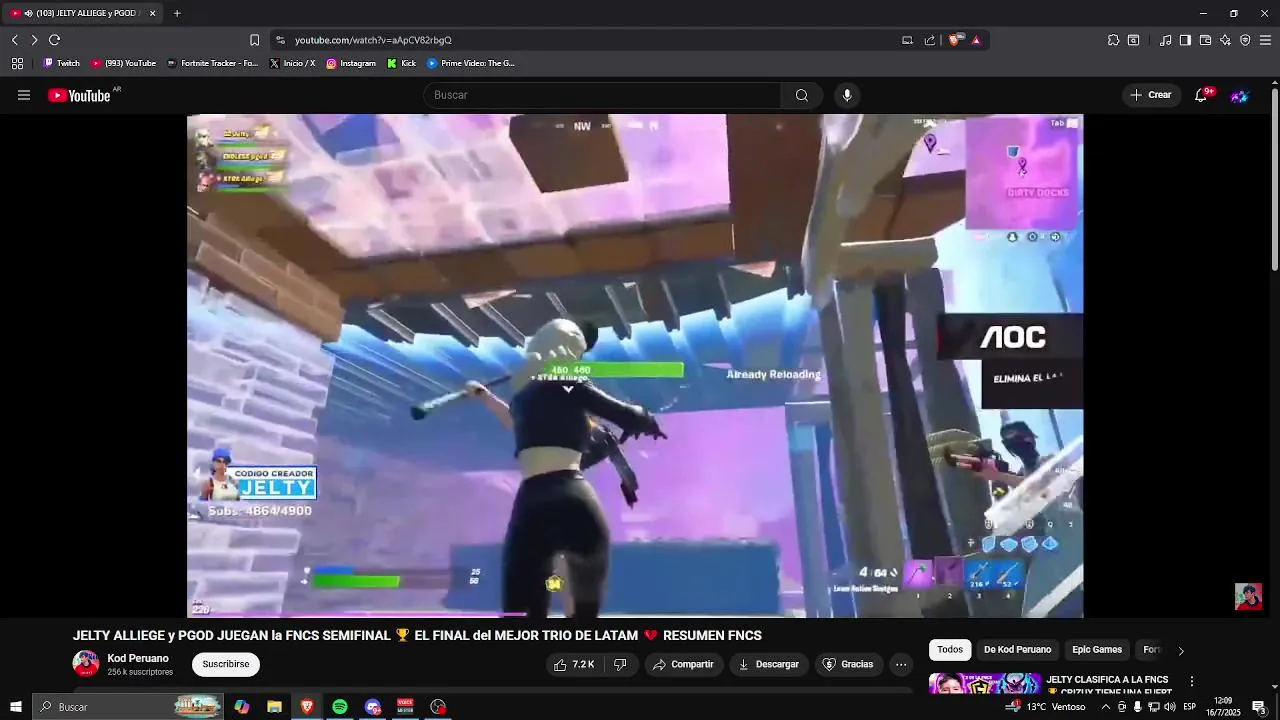The image size is (1280, 720).
Task: Share the video with Compartir
Action: click(x=683, y=664)
